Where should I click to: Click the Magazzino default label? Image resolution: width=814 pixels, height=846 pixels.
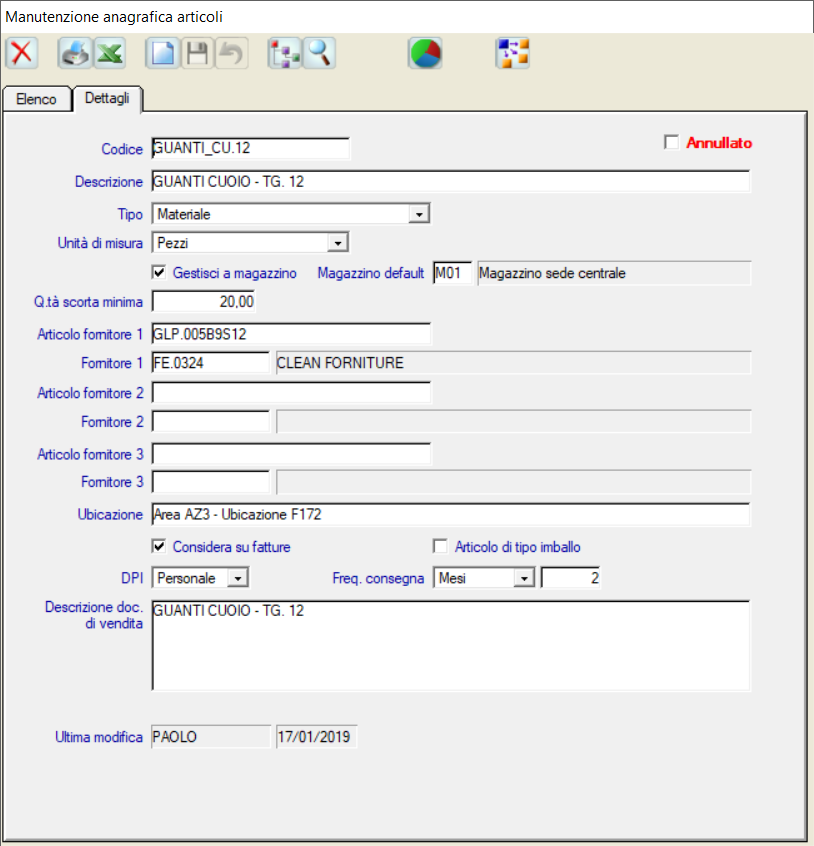tap(371, 273)
